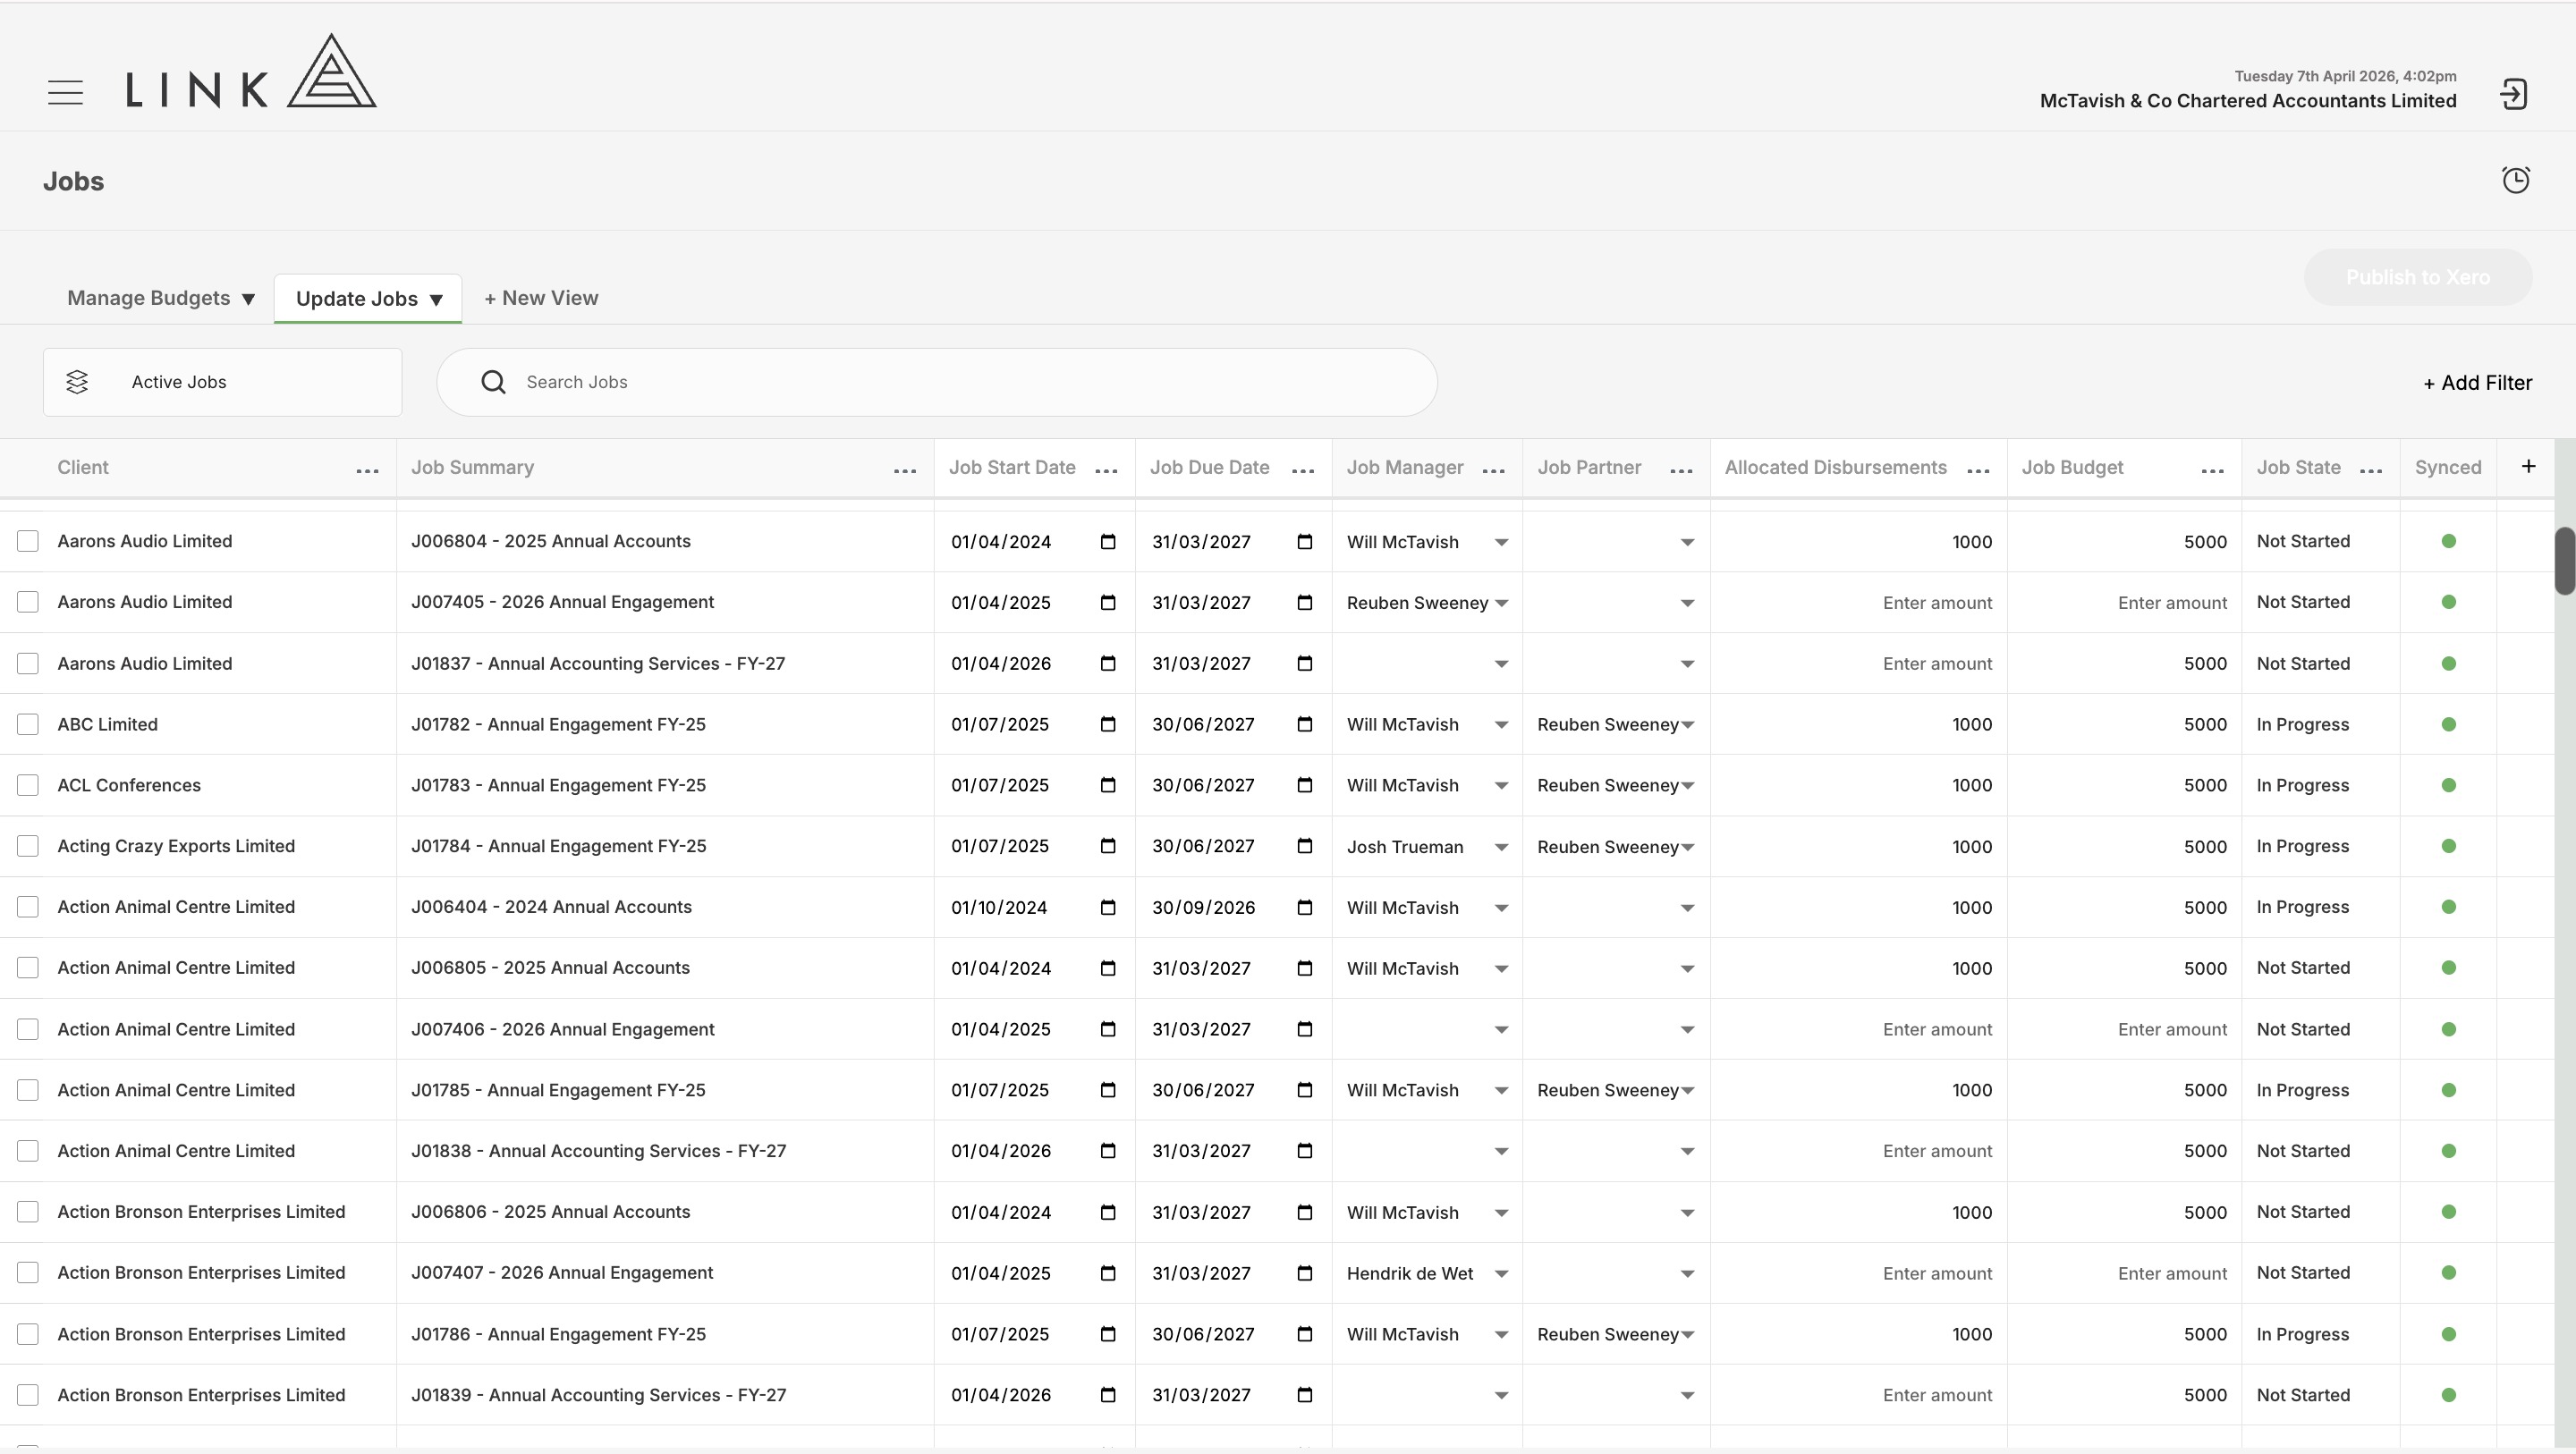Tick the ABC Limited row checkbox
2576x1454 pixels.
(28, 724)
